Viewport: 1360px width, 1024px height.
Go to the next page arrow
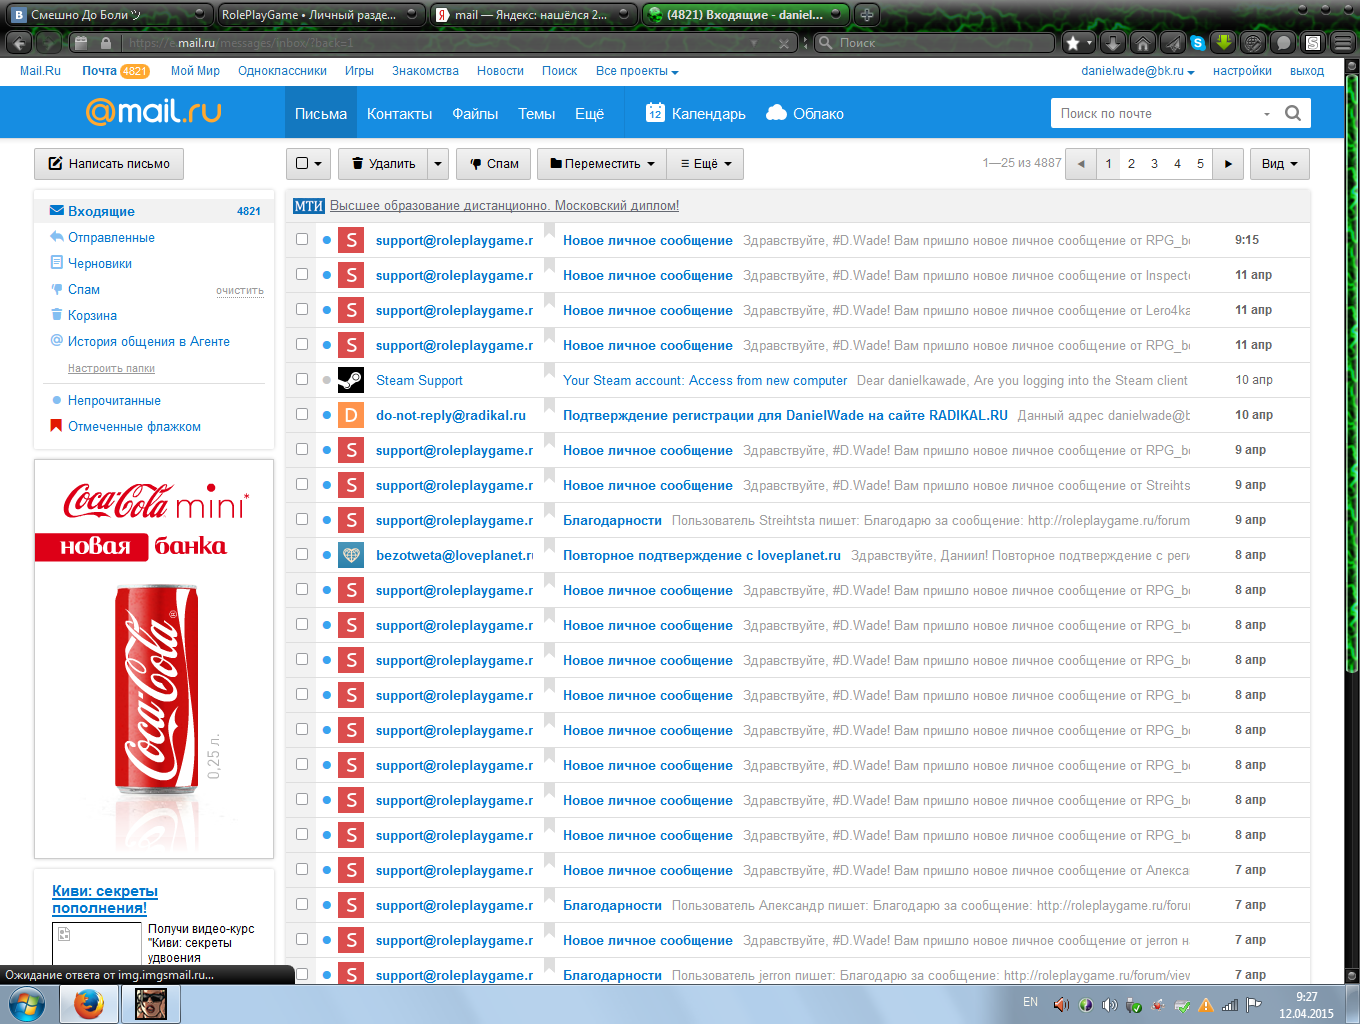1228,164
